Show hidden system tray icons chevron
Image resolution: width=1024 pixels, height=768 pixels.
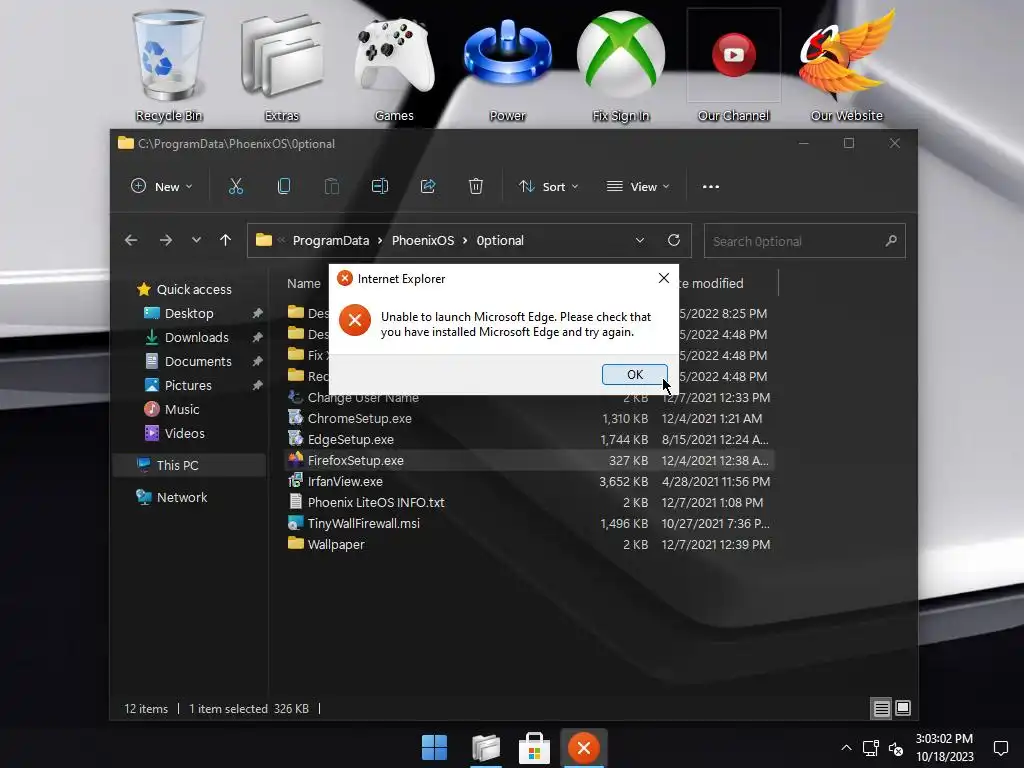[846, 748]
